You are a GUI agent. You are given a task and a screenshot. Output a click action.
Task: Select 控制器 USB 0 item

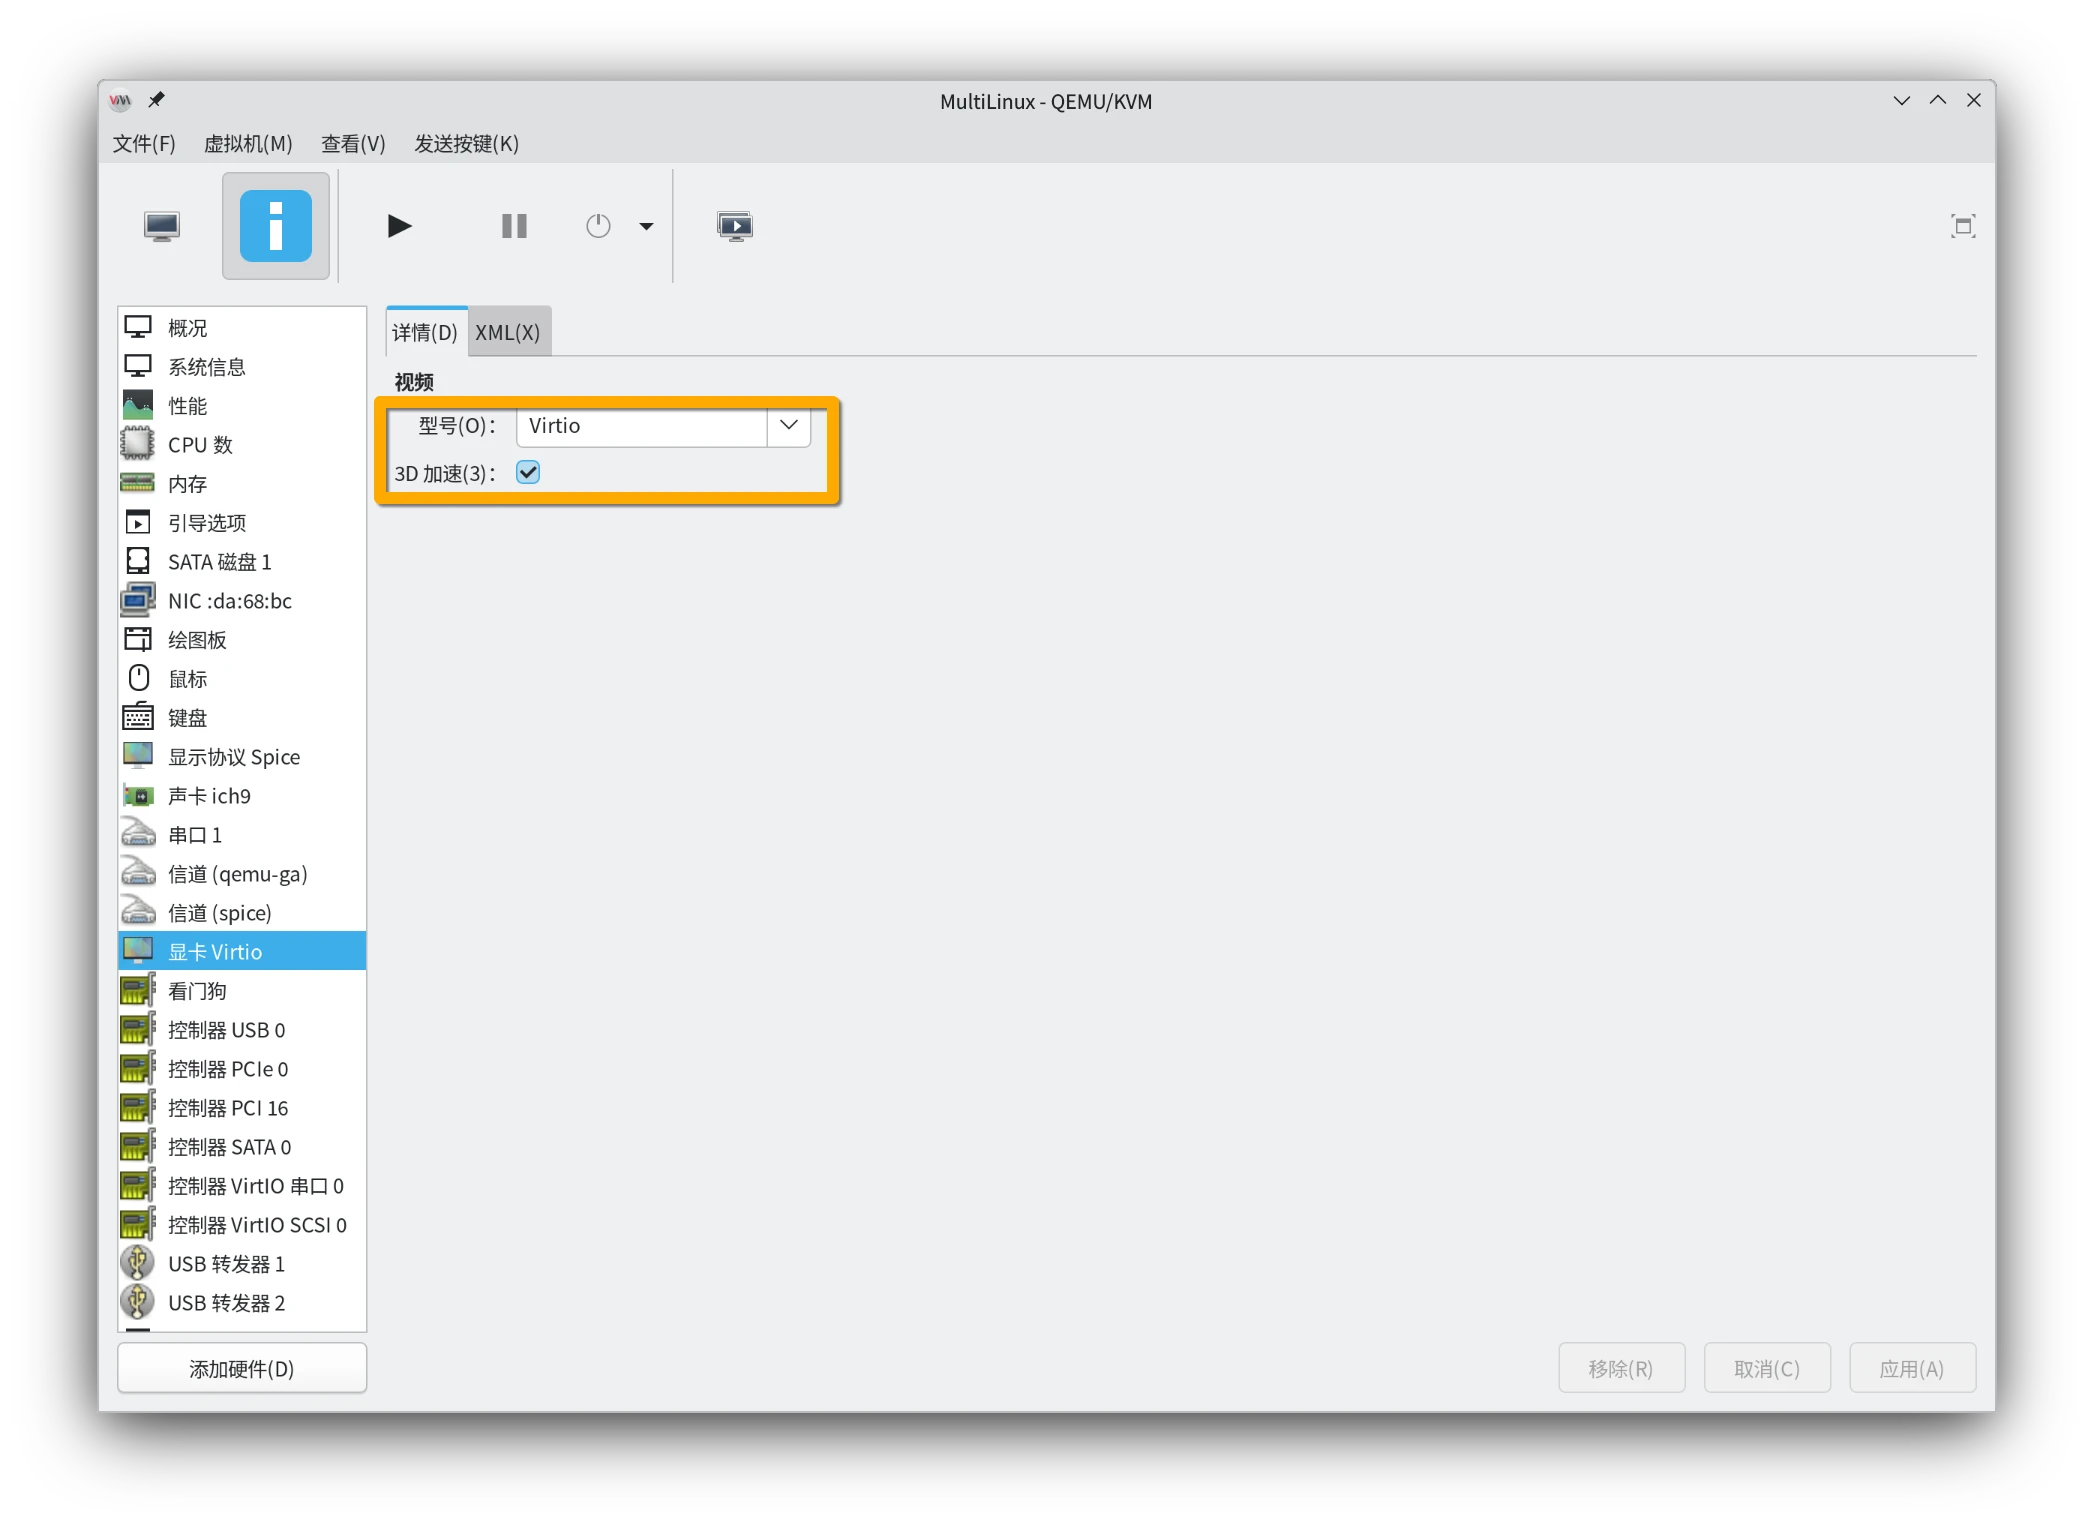pos(242,1030)
